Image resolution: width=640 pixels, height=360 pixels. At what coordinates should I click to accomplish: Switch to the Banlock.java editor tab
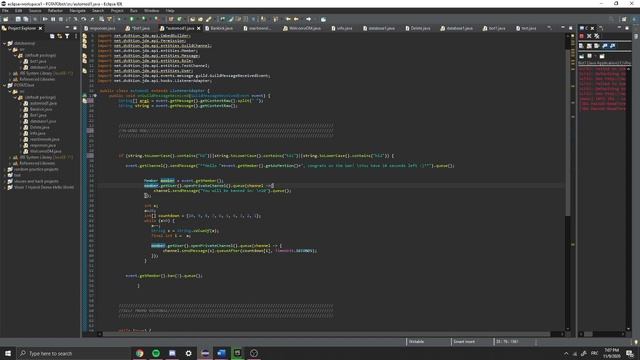pyautogui.click(x=220, y=28)
